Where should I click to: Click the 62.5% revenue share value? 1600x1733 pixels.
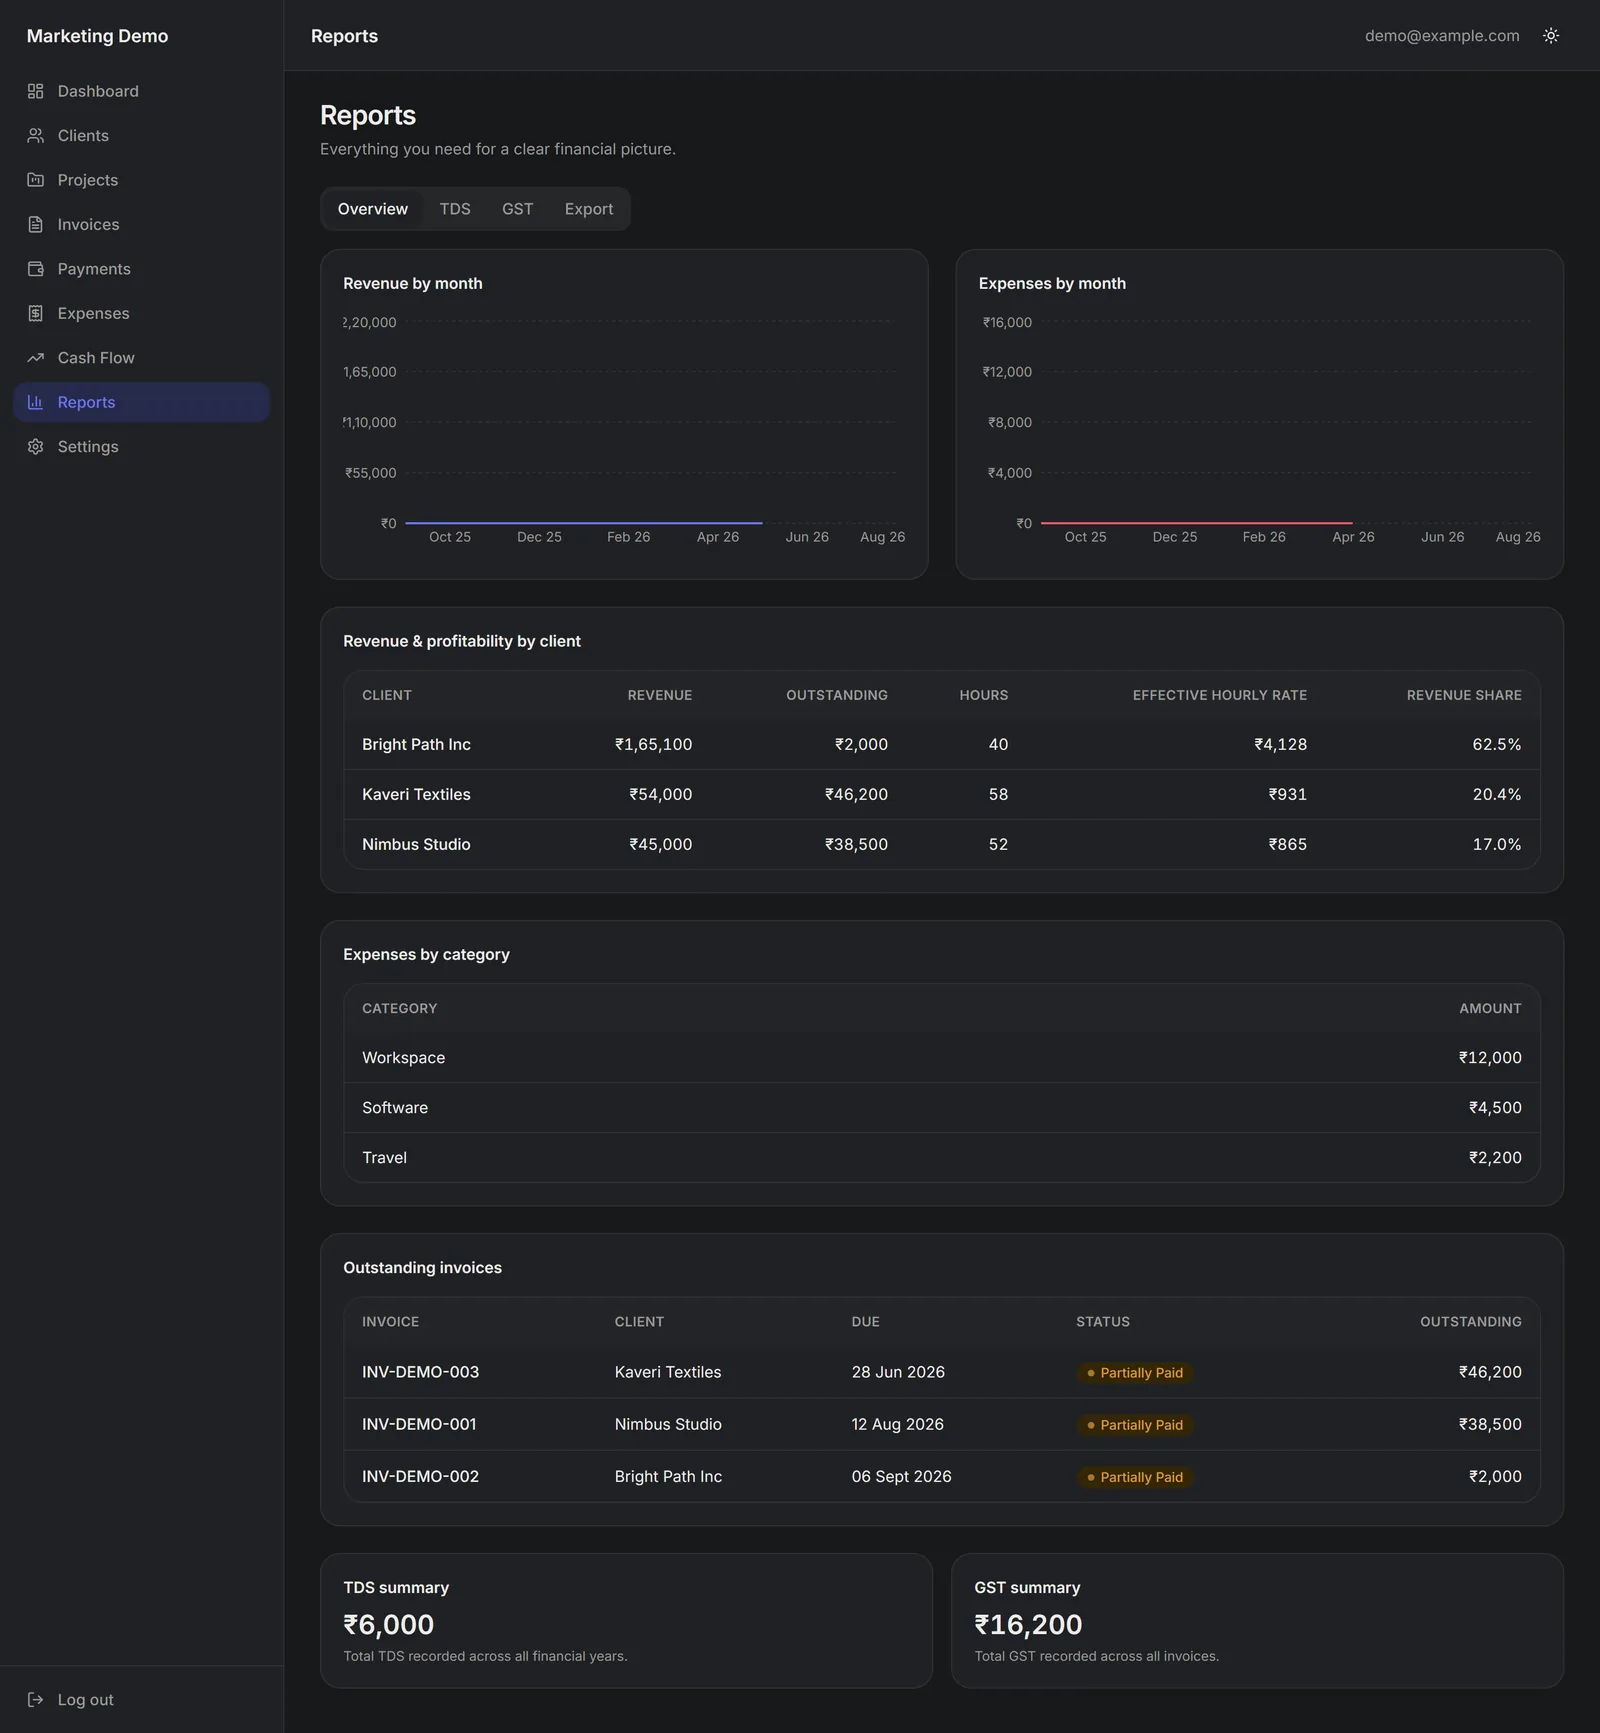point(1496,744)
